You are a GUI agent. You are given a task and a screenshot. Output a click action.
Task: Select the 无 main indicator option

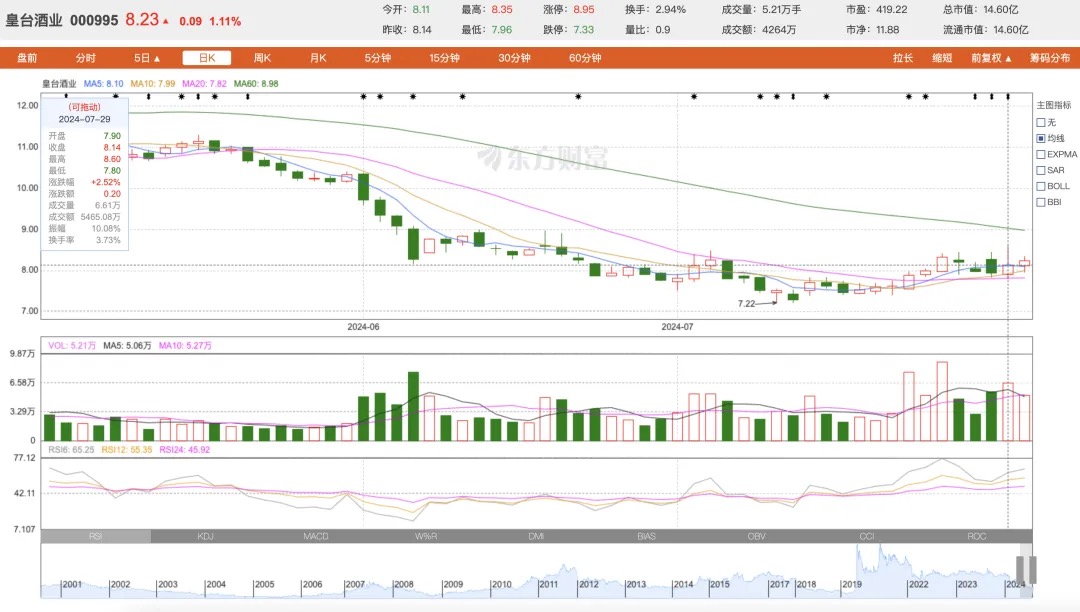point(1041,123)
